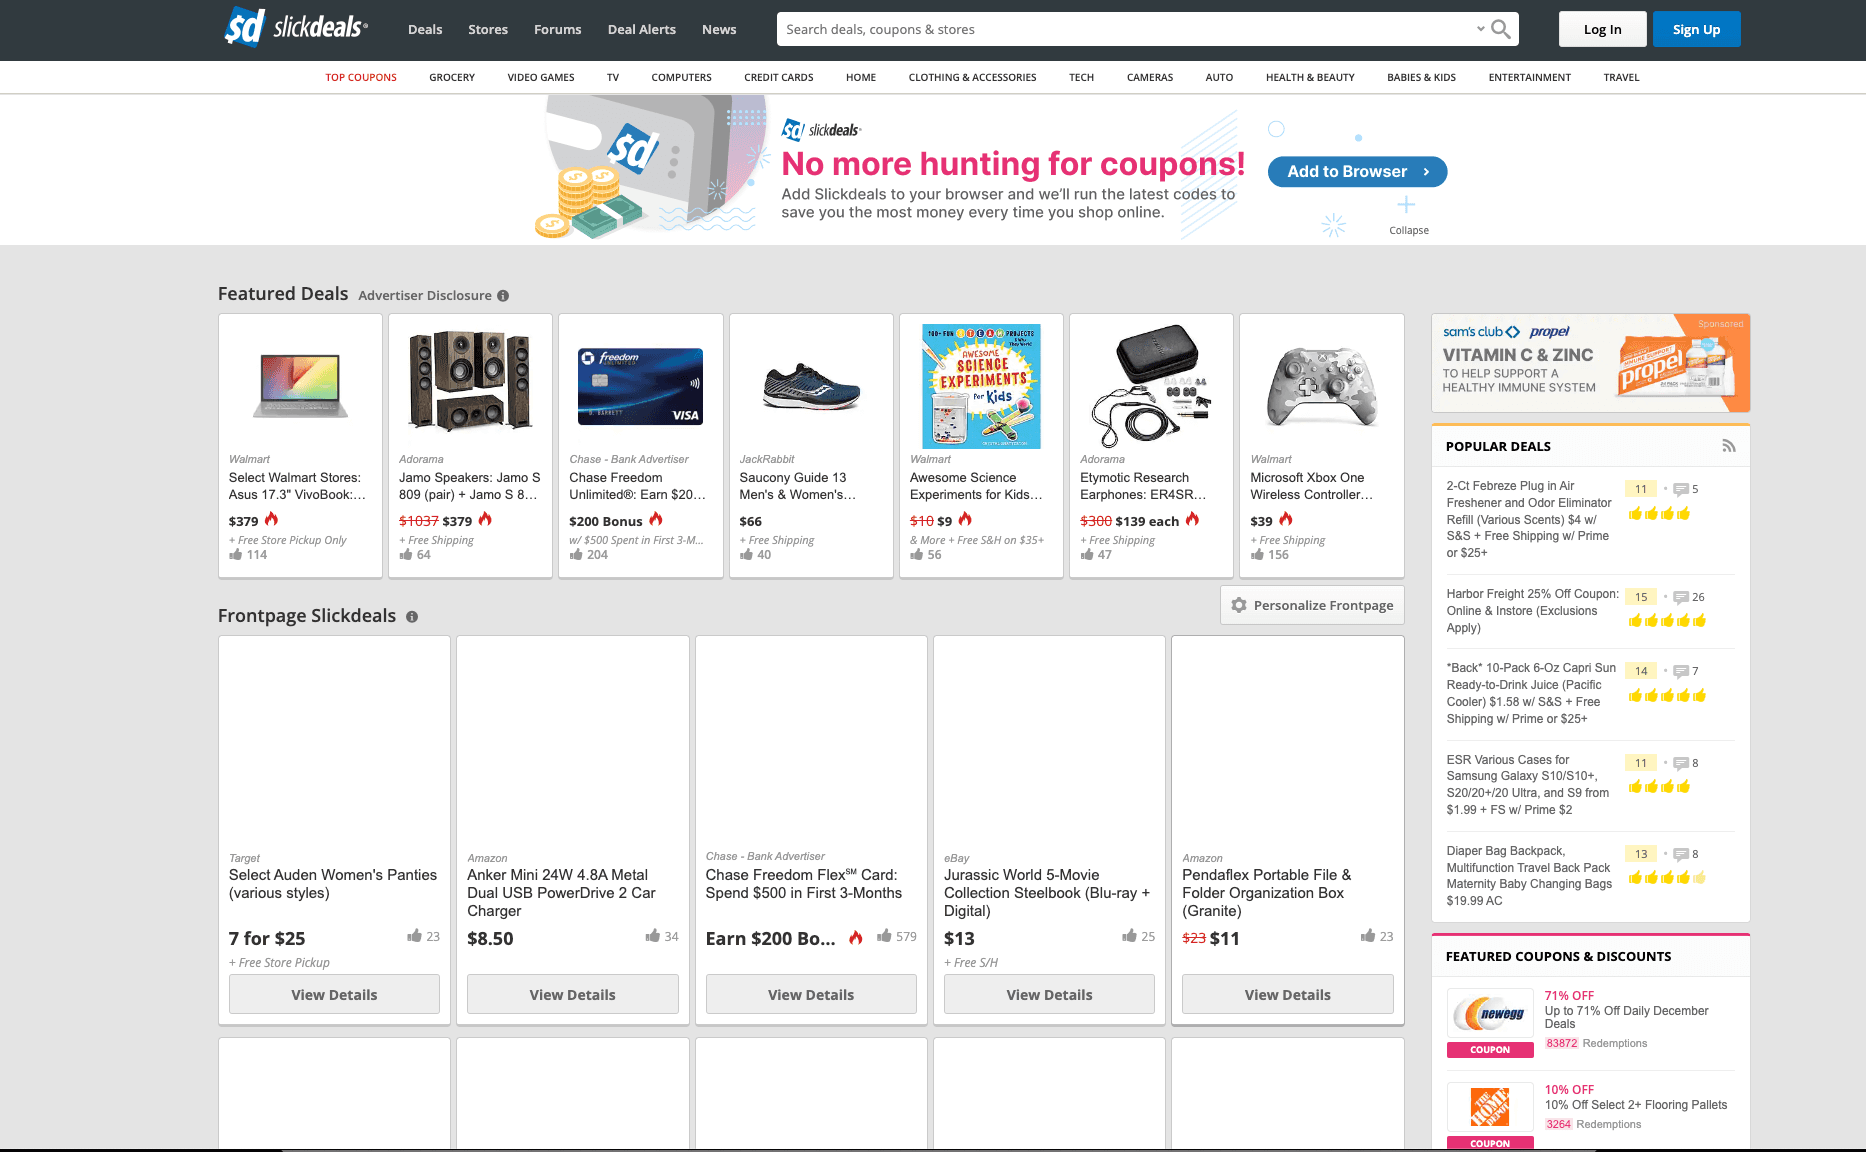
Task: Open the Forums menu
Action: coord(557,29)
